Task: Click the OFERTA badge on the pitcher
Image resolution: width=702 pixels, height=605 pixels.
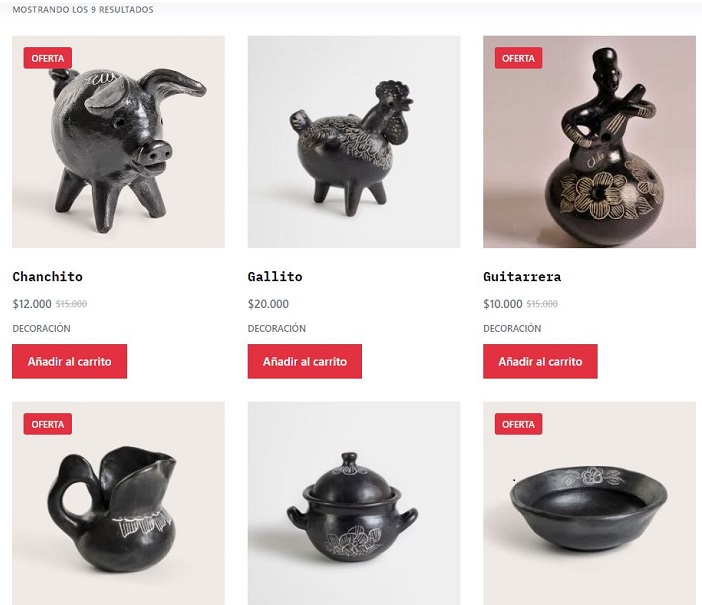Action: [x=47, y=424]
